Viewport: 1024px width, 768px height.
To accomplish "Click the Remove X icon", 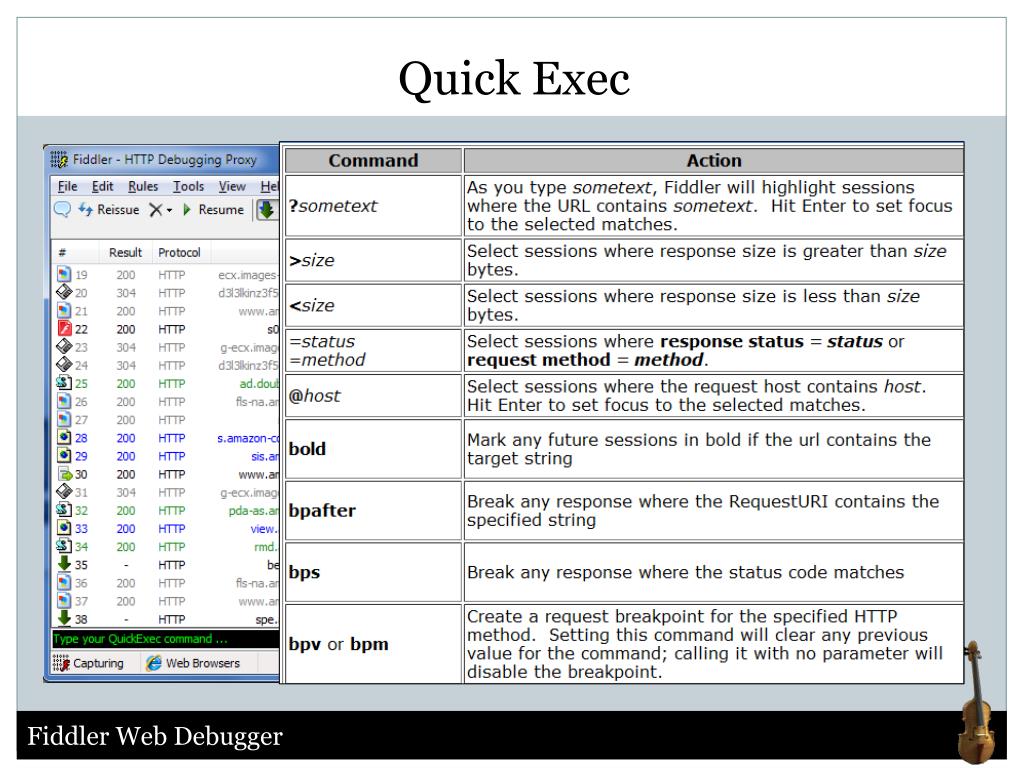I will pos(155,210).
